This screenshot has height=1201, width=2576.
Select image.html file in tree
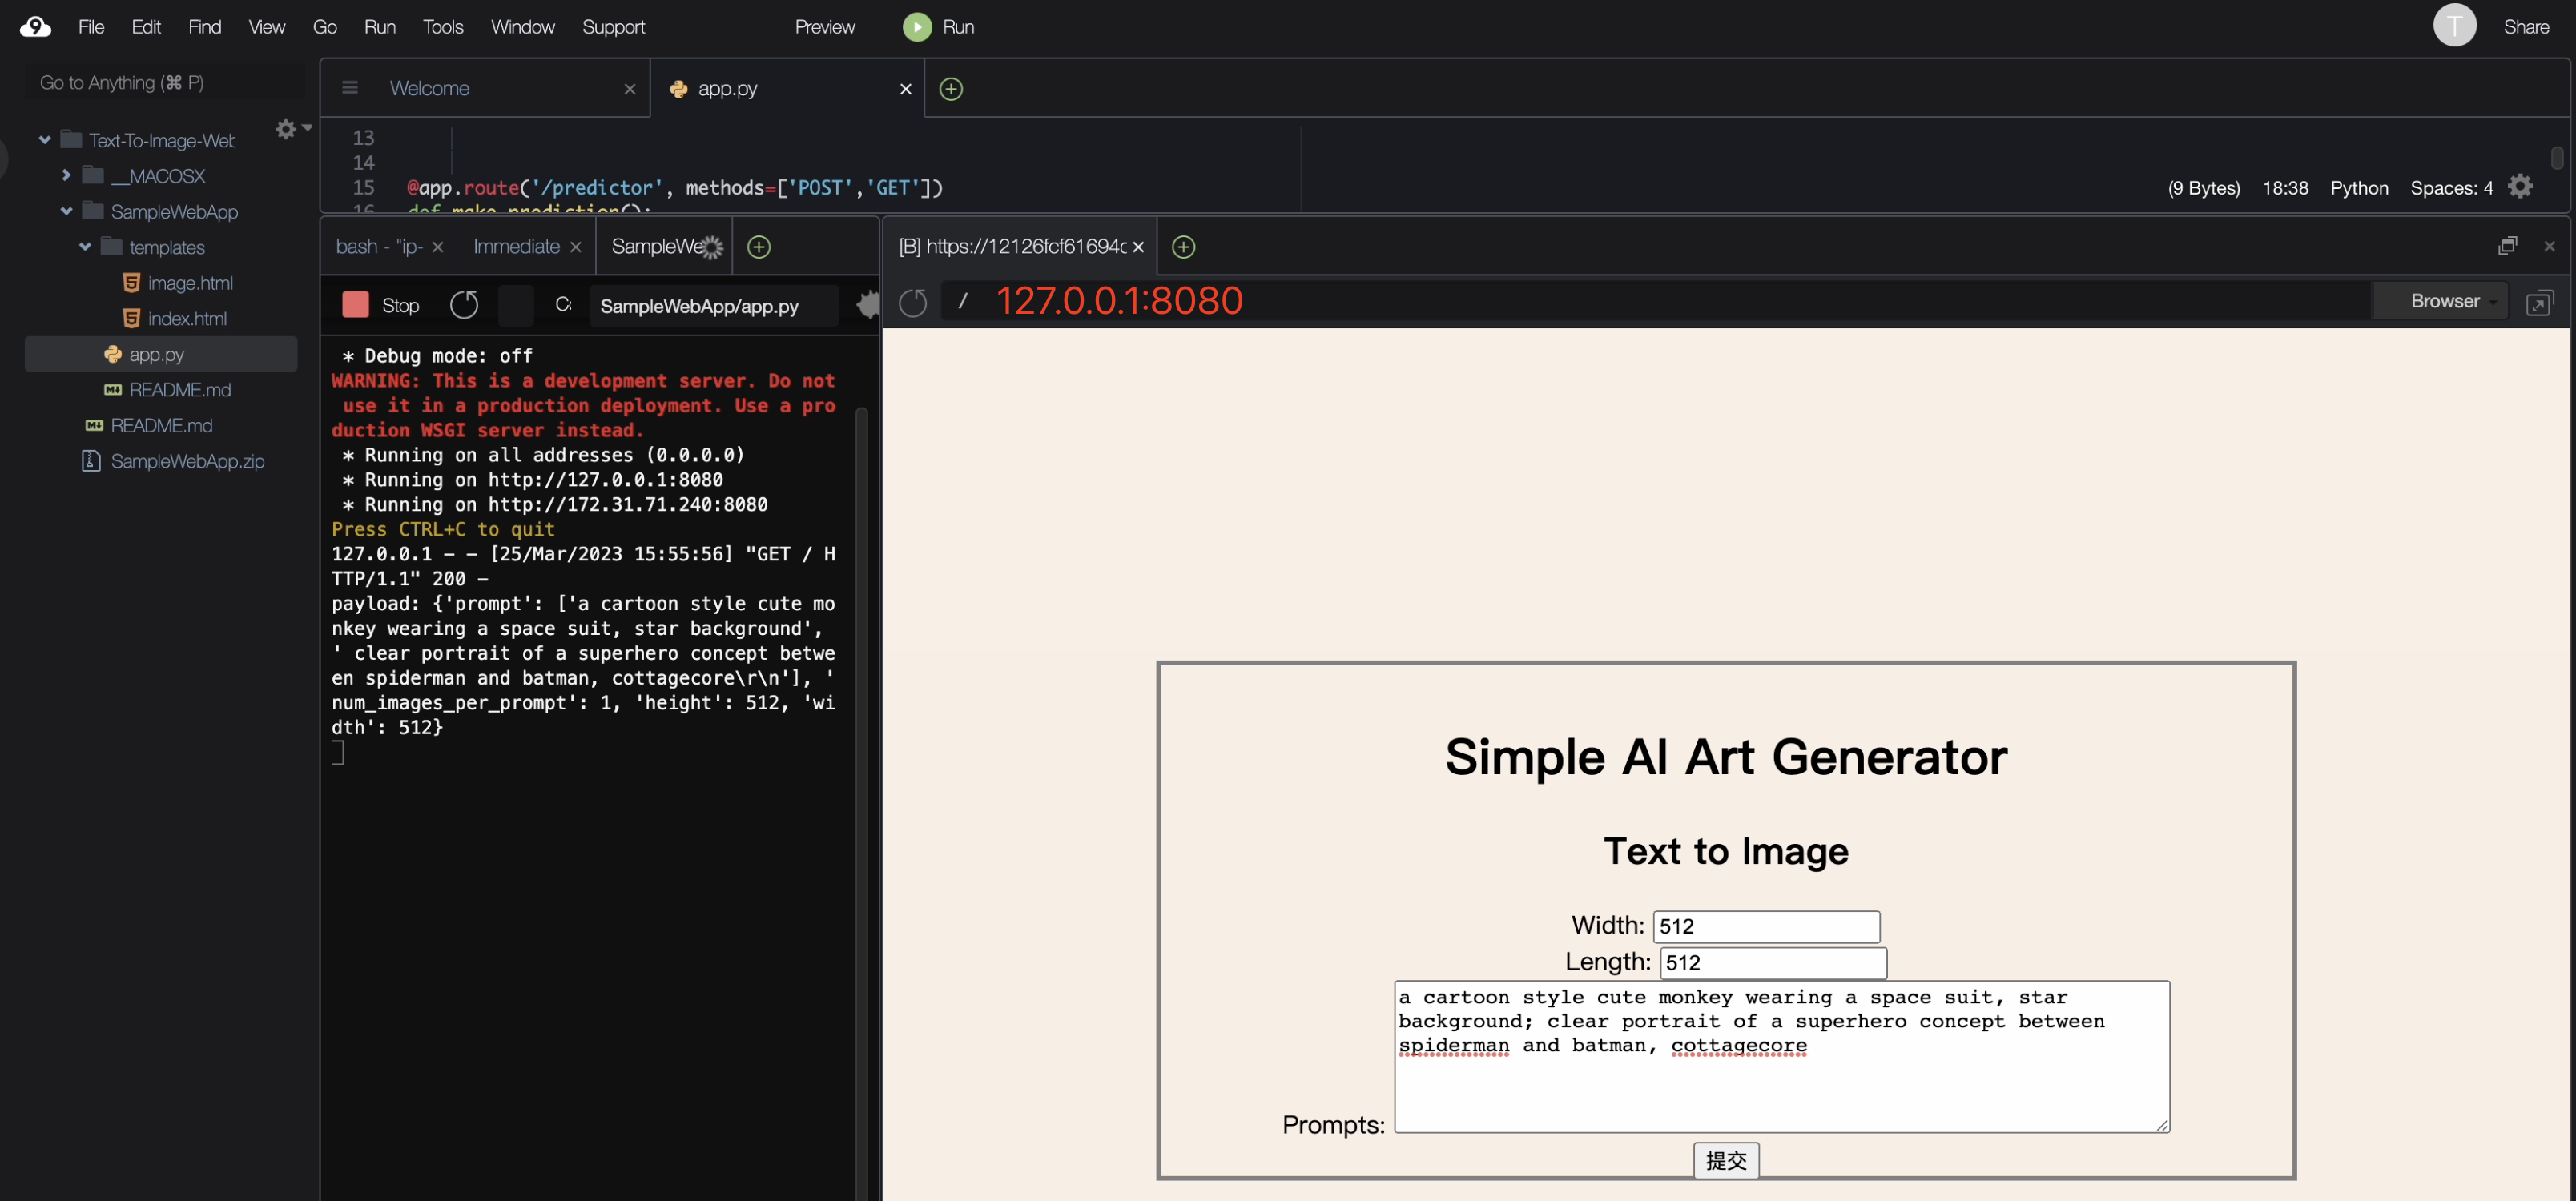pos(190,283)
